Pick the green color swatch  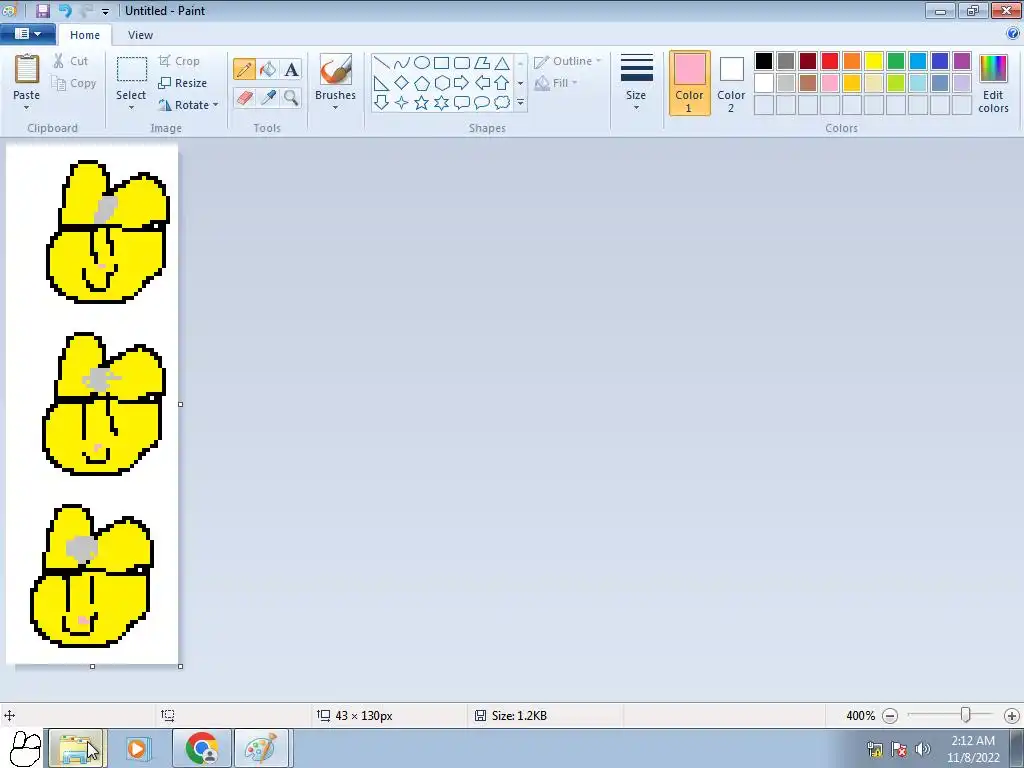tap(896, 61)
